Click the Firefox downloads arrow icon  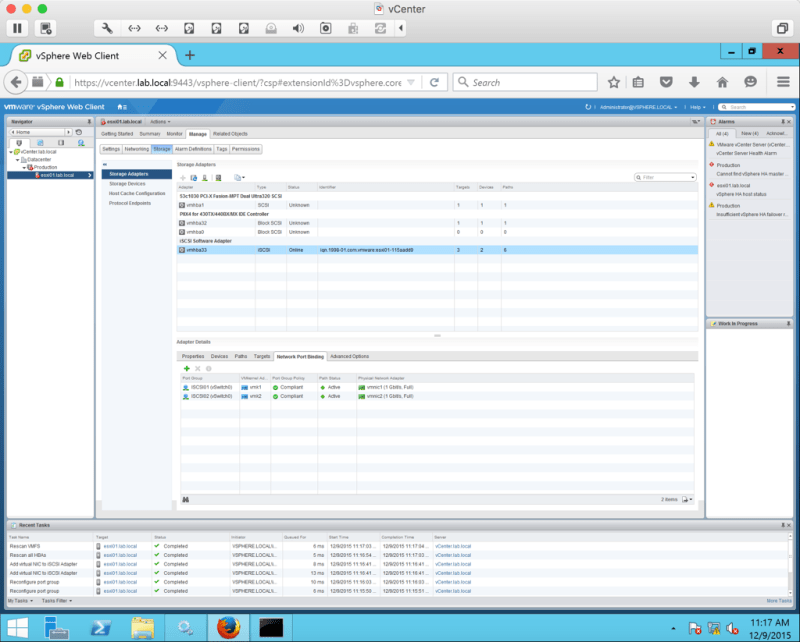693,82
